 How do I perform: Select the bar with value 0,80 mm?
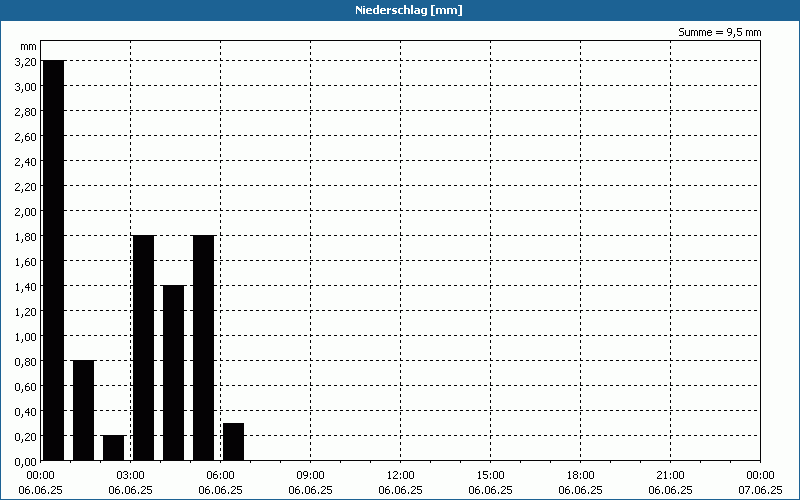coord(84,410)
